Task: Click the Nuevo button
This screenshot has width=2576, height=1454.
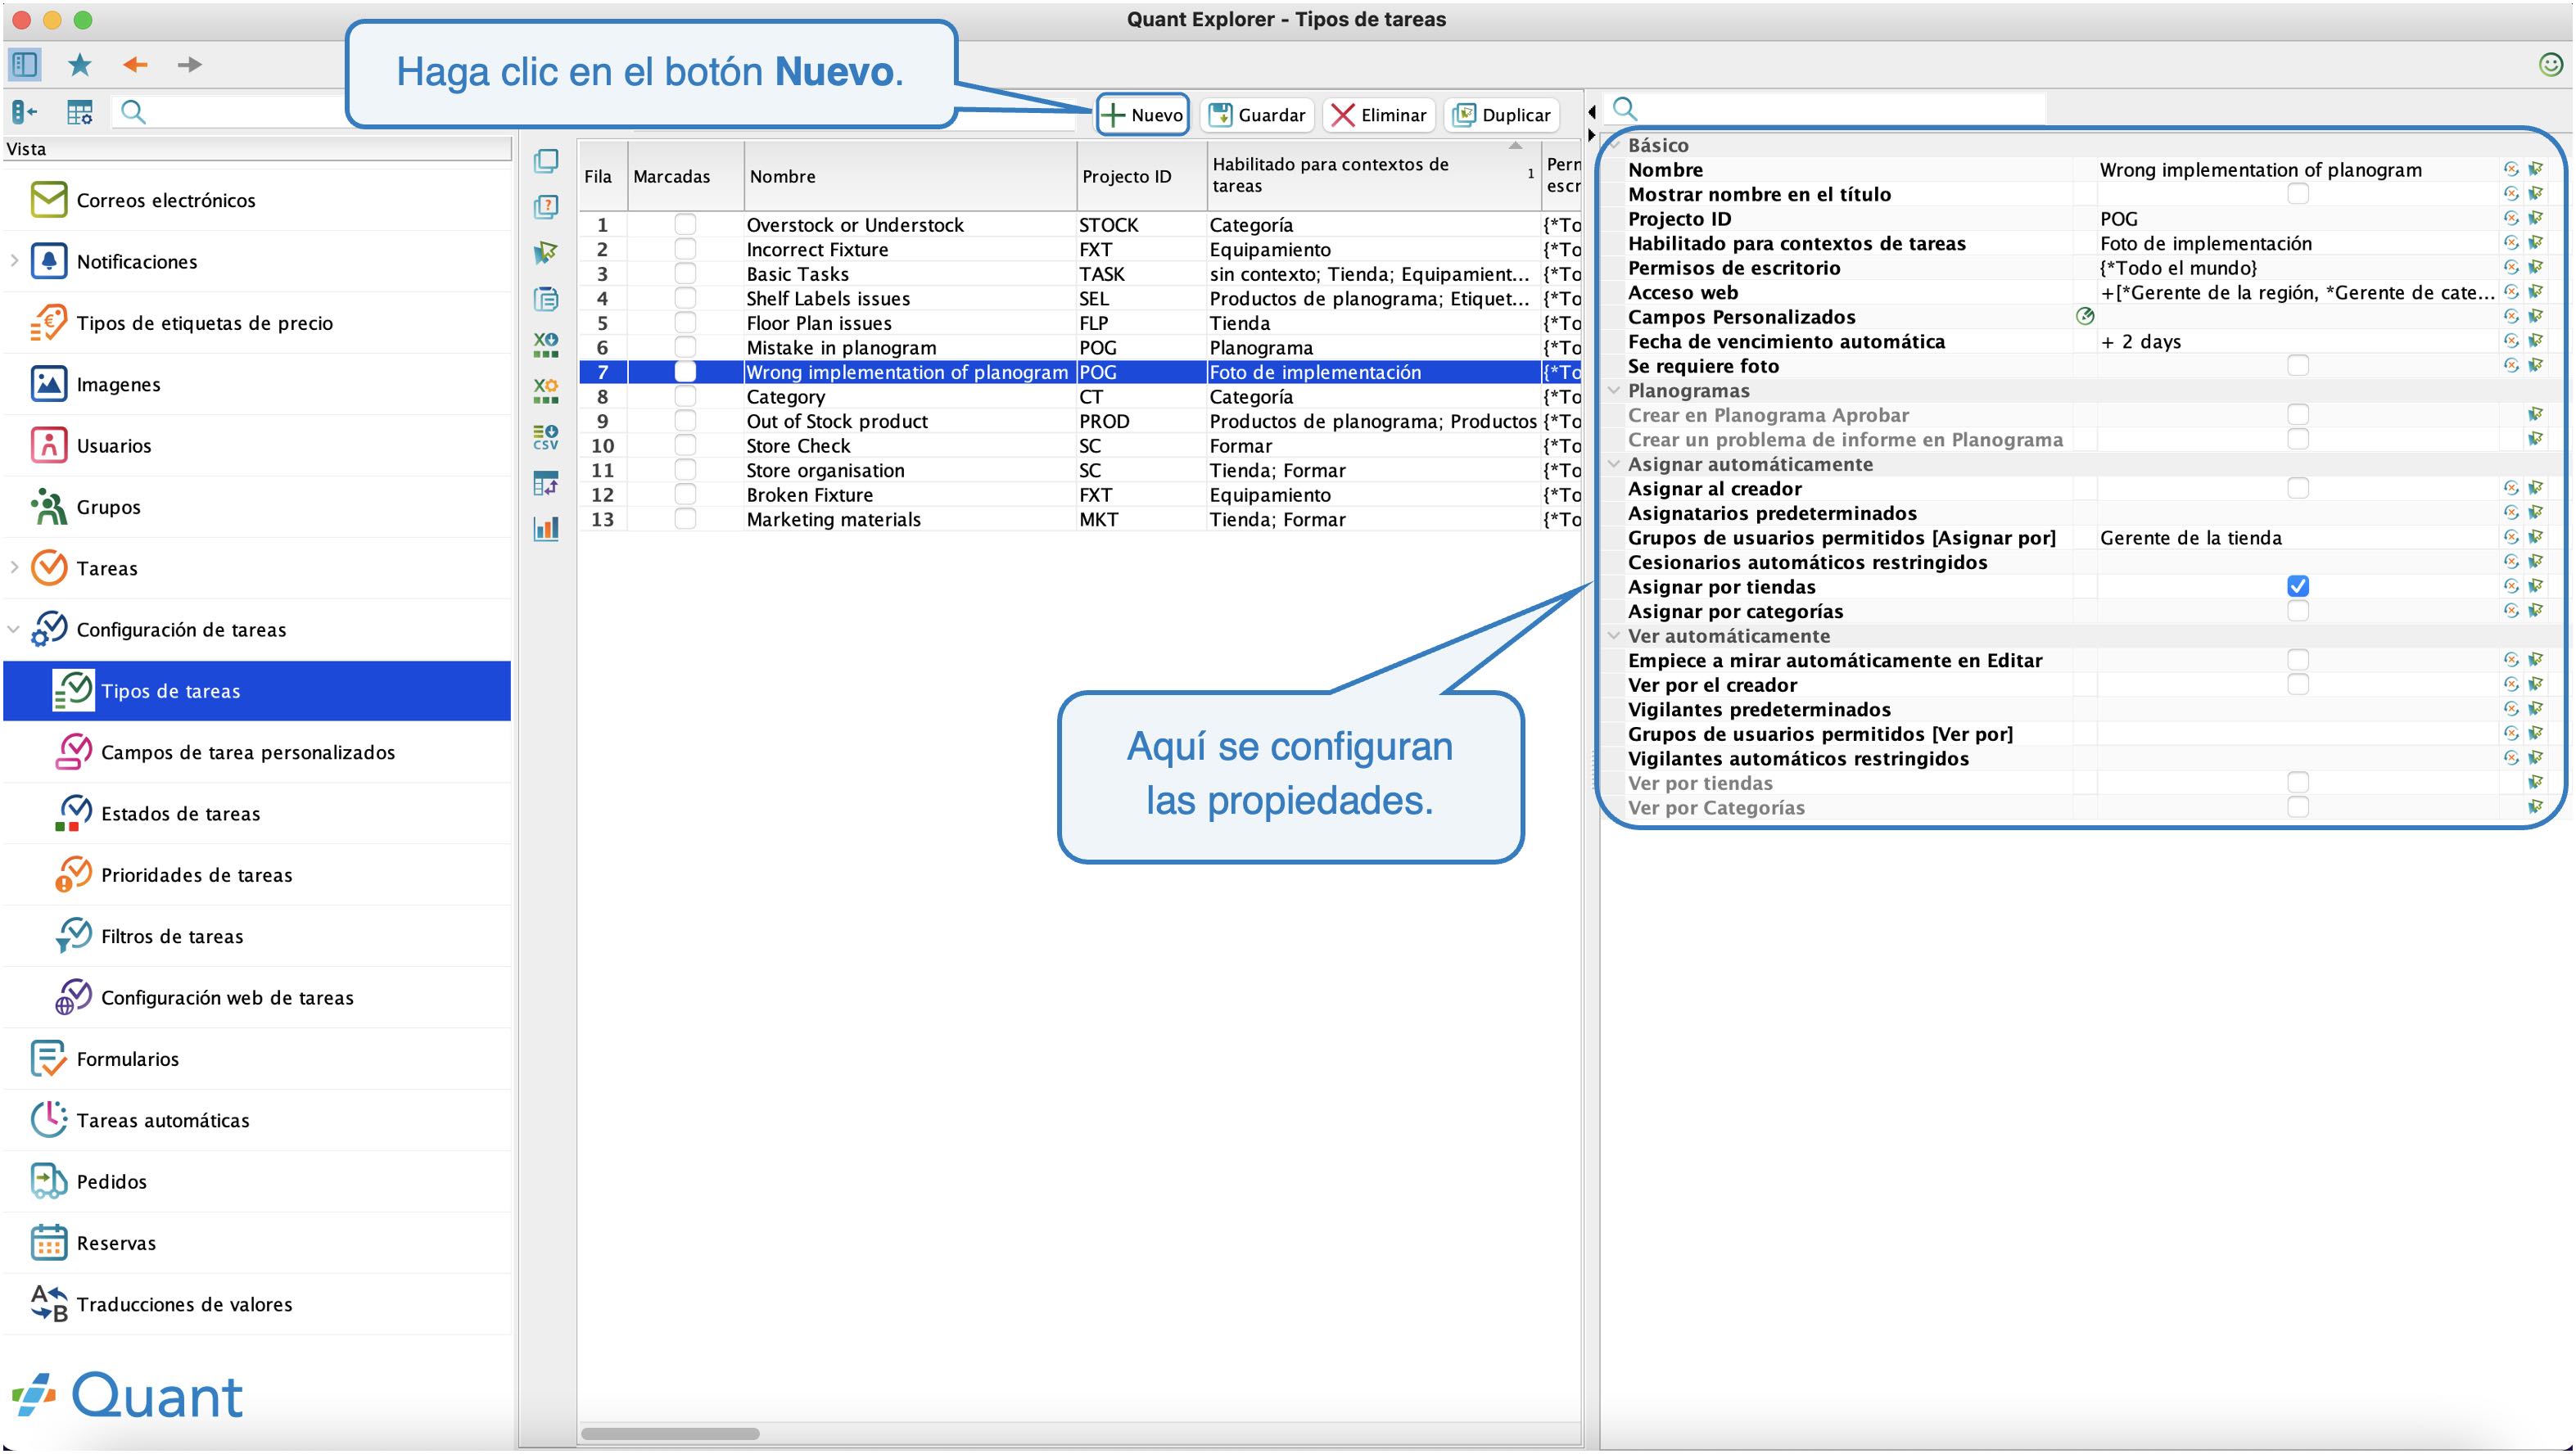Action: tap(1143, 115)
